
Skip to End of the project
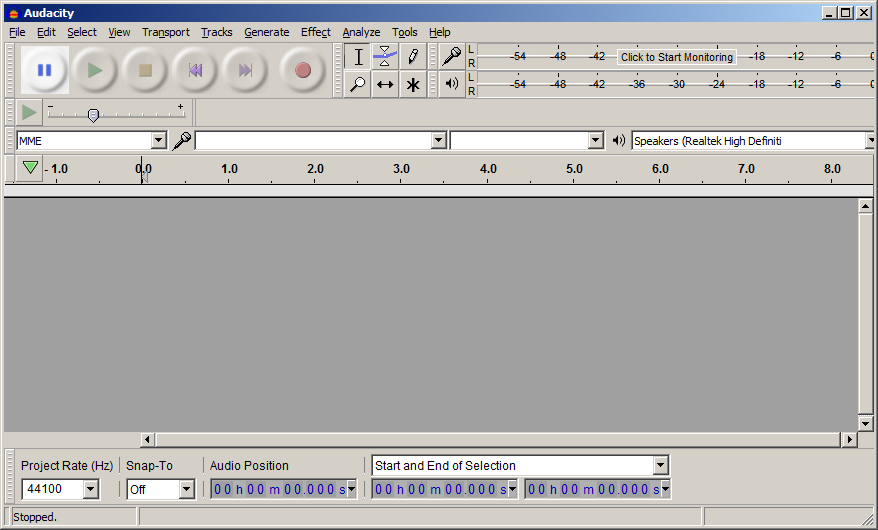245,70
